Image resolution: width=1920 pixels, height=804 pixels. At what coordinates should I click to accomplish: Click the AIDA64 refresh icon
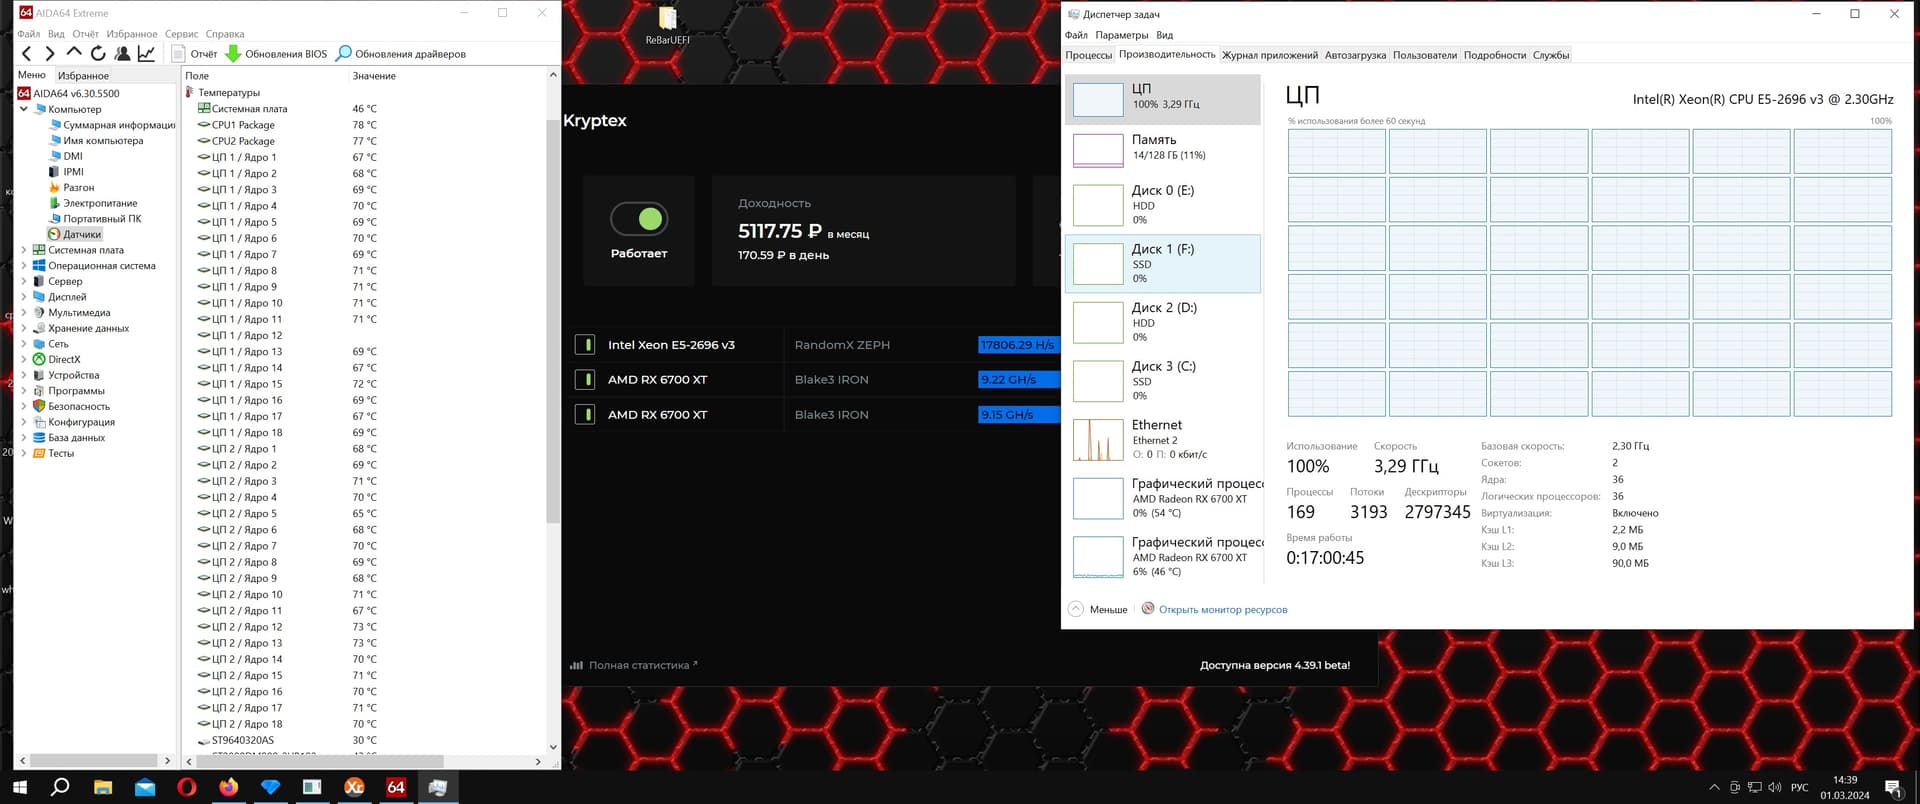[98, 54]
